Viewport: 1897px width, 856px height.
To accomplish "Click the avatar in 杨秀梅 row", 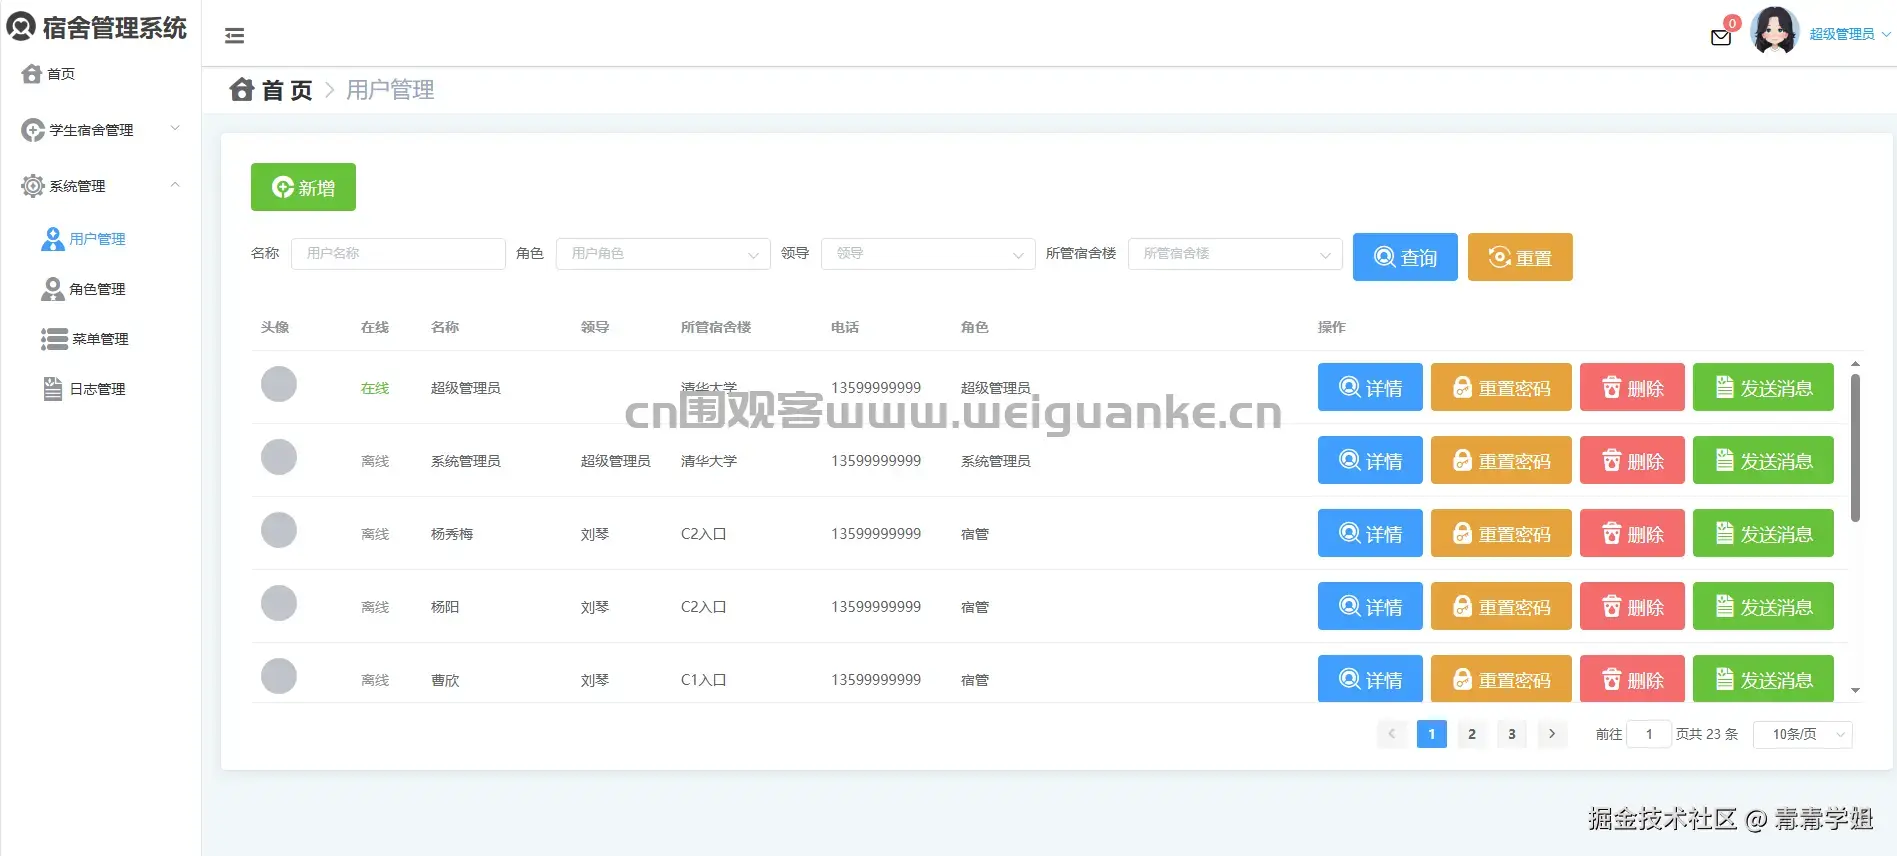I will (x=279, y=530).
